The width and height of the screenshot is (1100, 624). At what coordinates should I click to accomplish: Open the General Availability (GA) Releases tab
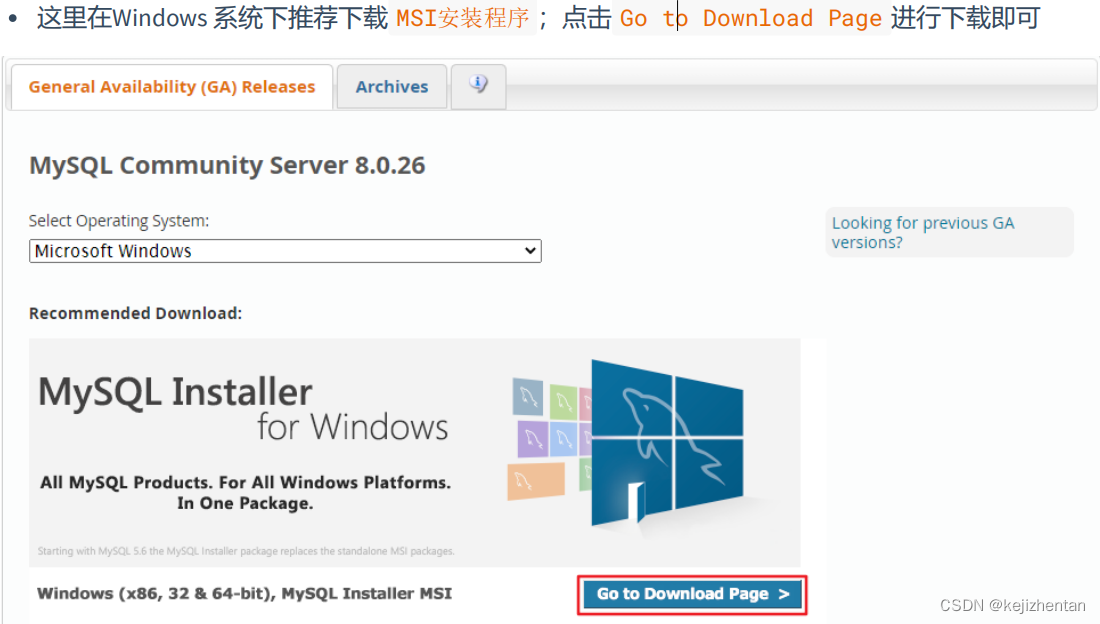(x=172, y=87)
